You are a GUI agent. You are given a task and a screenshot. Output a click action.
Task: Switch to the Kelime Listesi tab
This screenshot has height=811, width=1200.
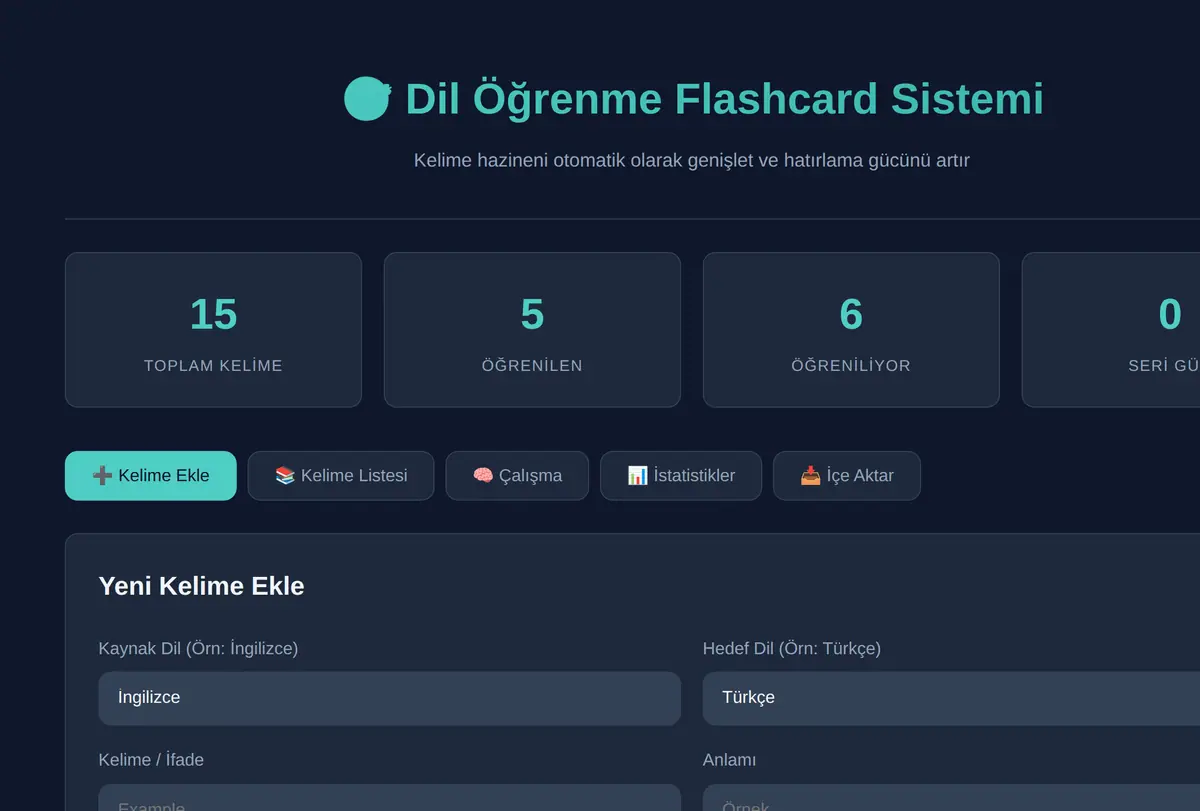[x=341, y=476]
